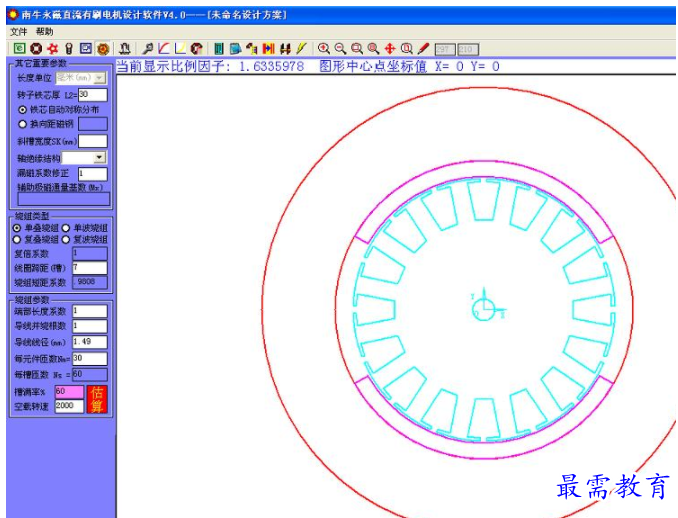Click the red 估算 estimate button
678x518 pixels.
point(97,399)
